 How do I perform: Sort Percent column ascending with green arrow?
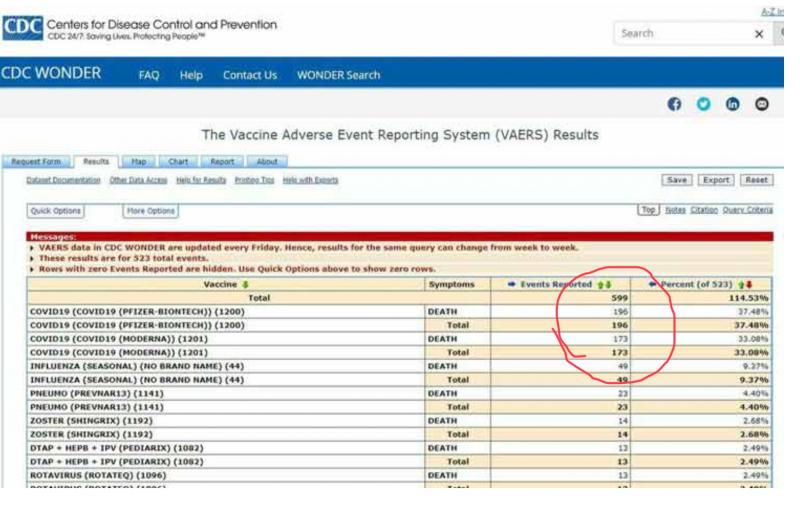click(742, 285)
